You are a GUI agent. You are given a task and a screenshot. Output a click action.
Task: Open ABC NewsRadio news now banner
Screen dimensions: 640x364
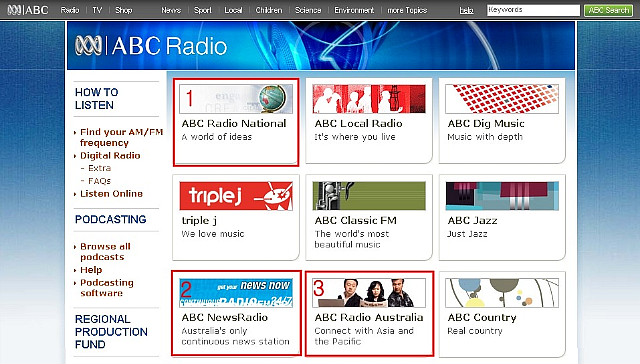click(236, 293)
